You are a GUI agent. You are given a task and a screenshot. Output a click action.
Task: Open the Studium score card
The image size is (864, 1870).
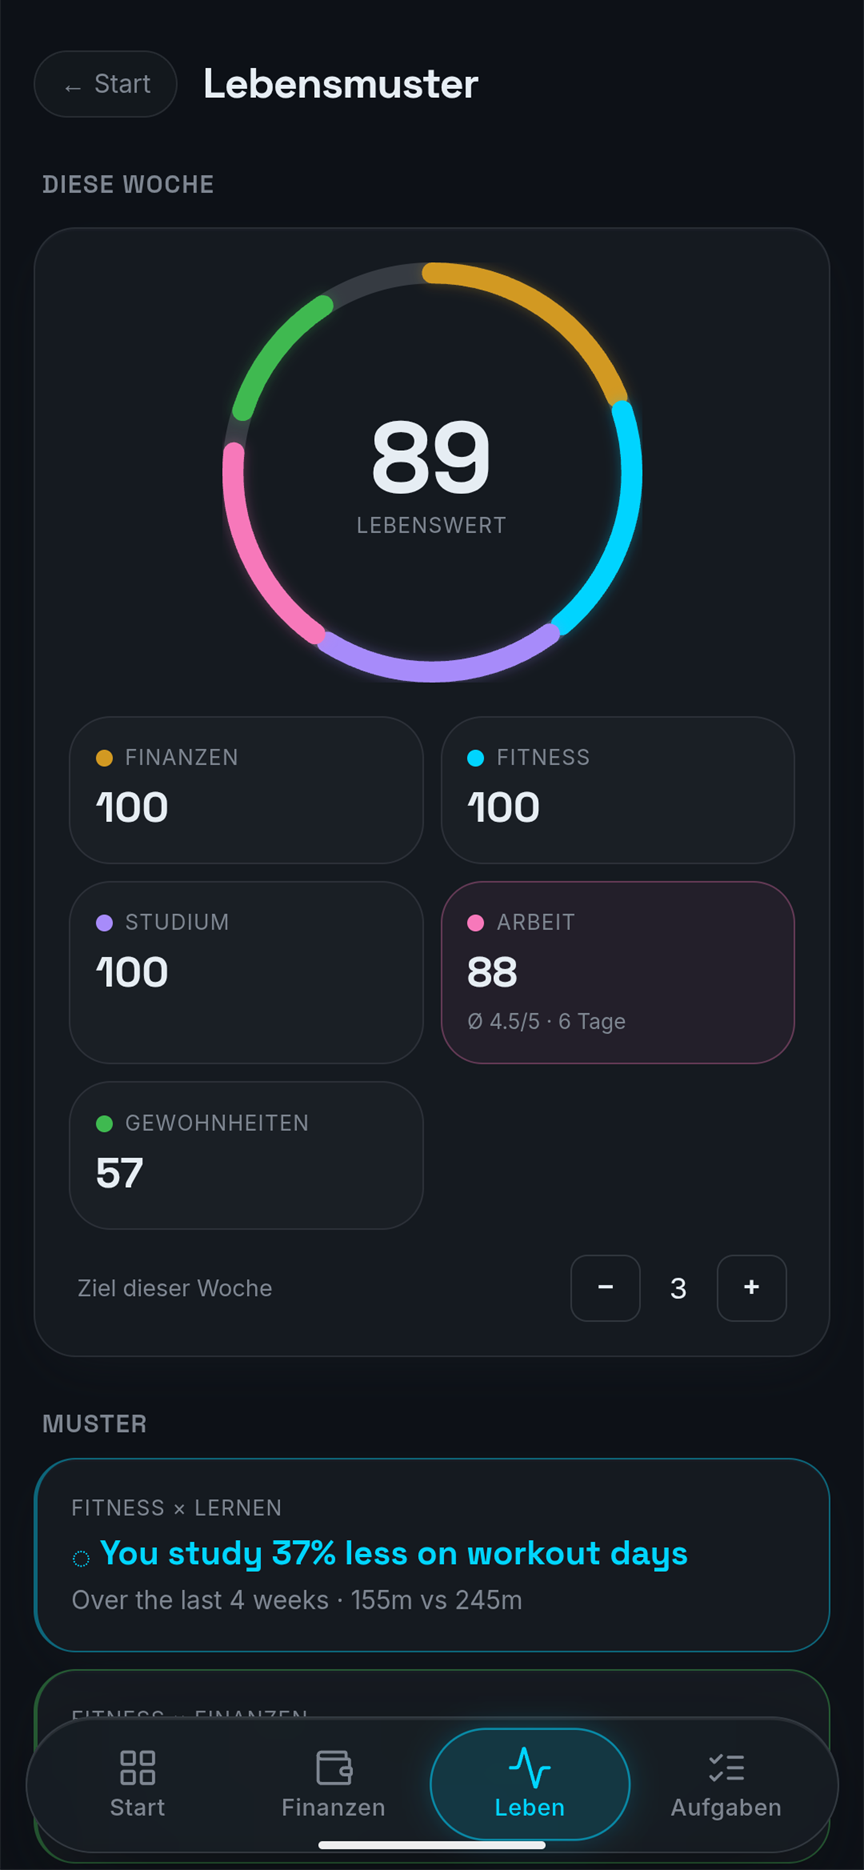pyautogui.click(x=246, y=972)
